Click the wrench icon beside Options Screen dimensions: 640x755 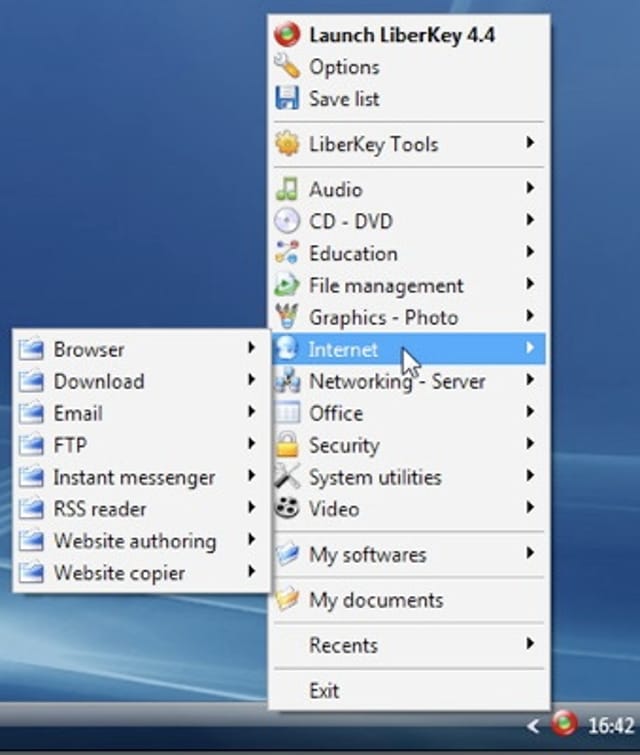[x=287, y=66]
